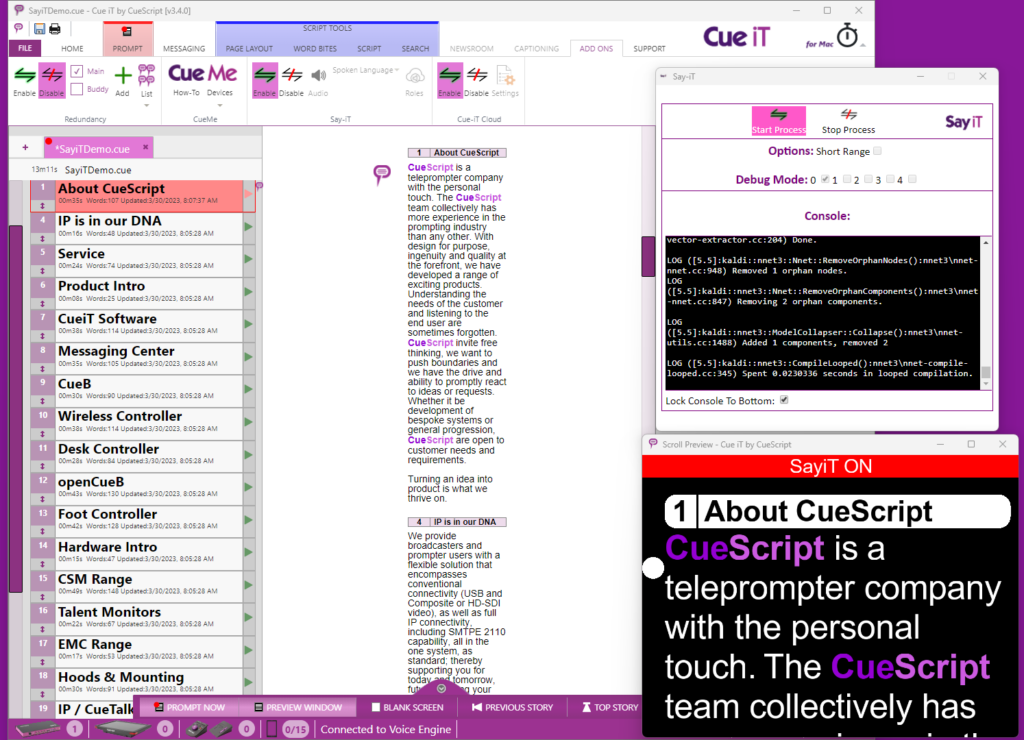This screenshot has width=1024, height=740.
Task: Open Cue-iT Cloud Settings
Action: [x=505, y=82]
